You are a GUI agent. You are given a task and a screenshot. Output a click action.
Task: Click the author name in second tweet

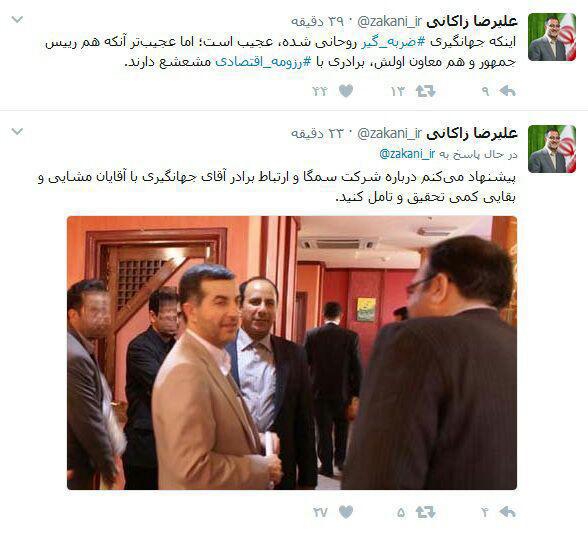point(472,133)
